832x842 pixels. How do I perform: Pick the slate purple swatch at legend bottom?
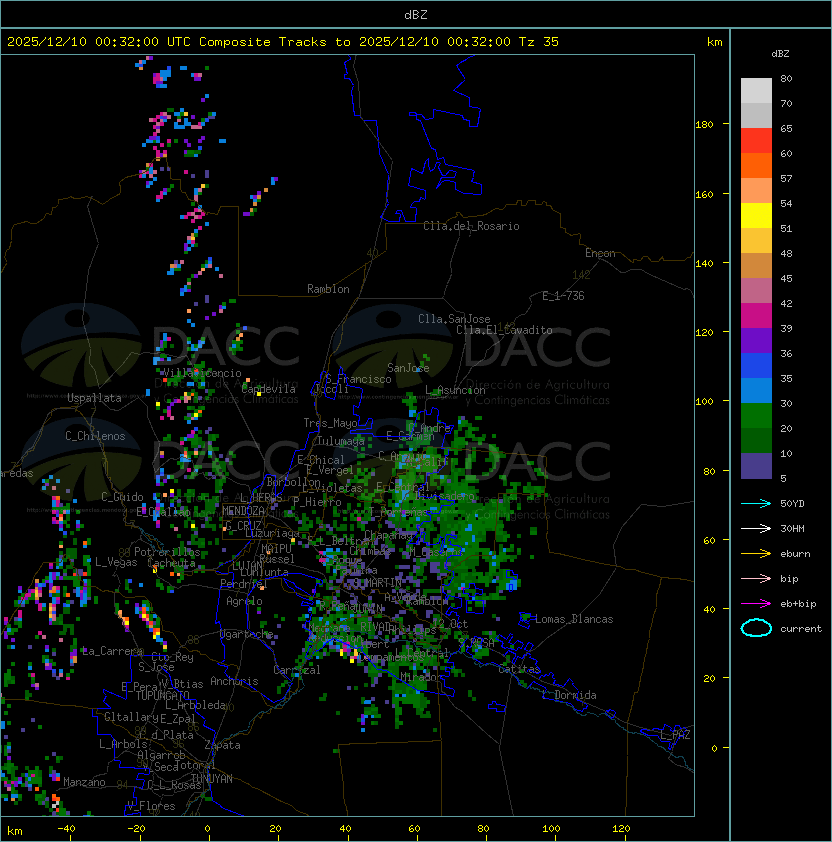tap(756, 466)
